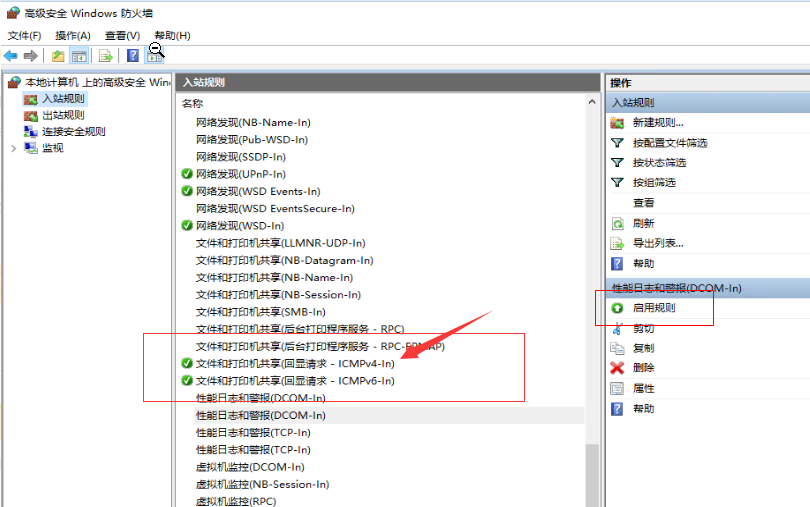The width and height of the screenshot is (810, 507).
Task: Select rule 网络发现(SSDP-In)
Action: tap(241, 157)
